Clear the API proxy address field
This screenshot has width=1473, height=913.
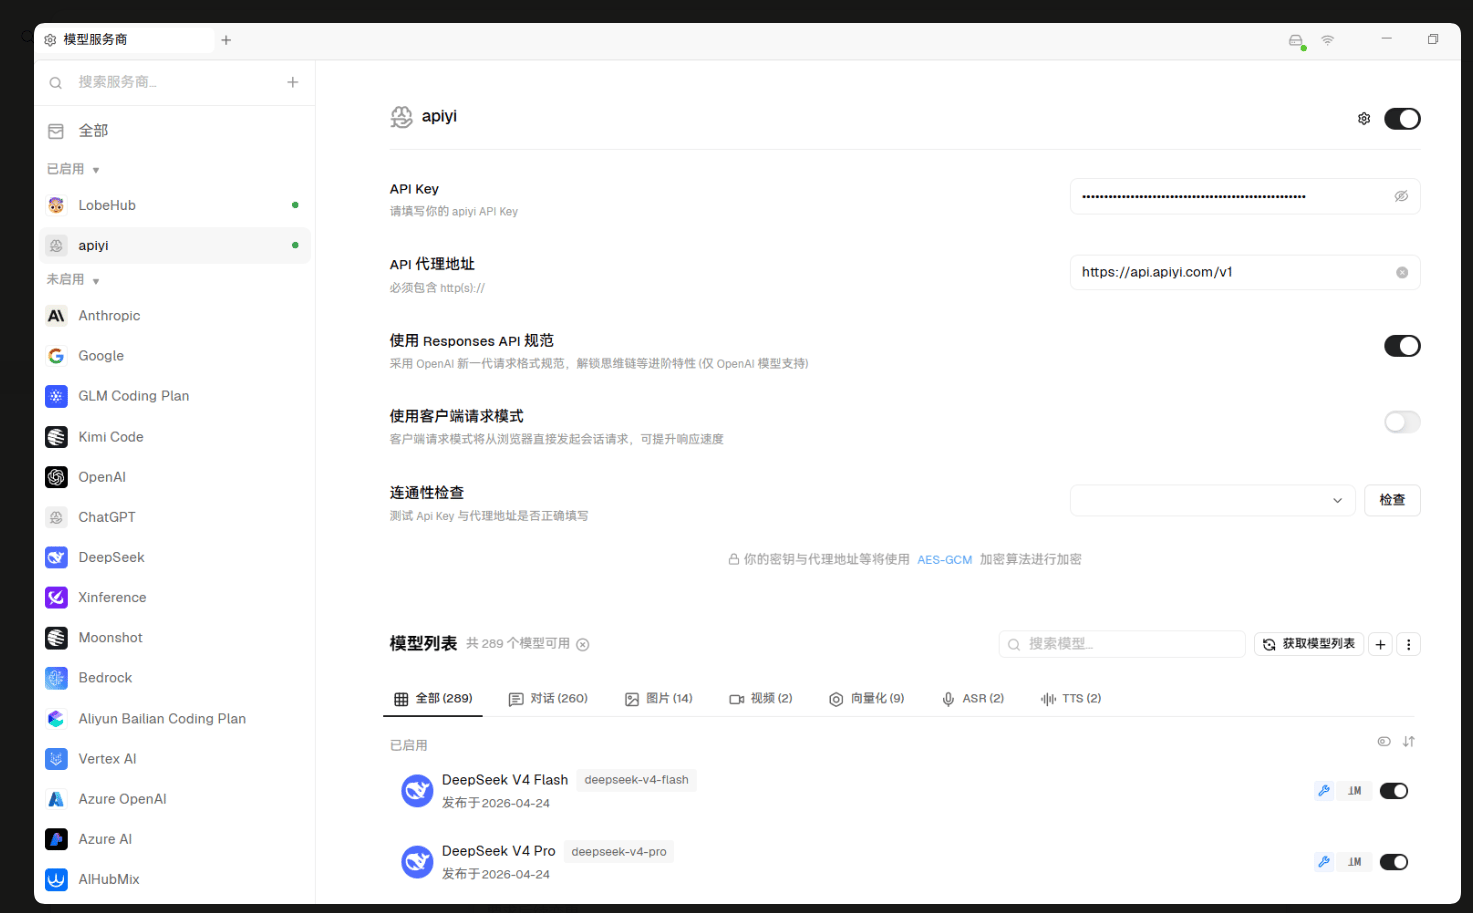coord(1402,272)
